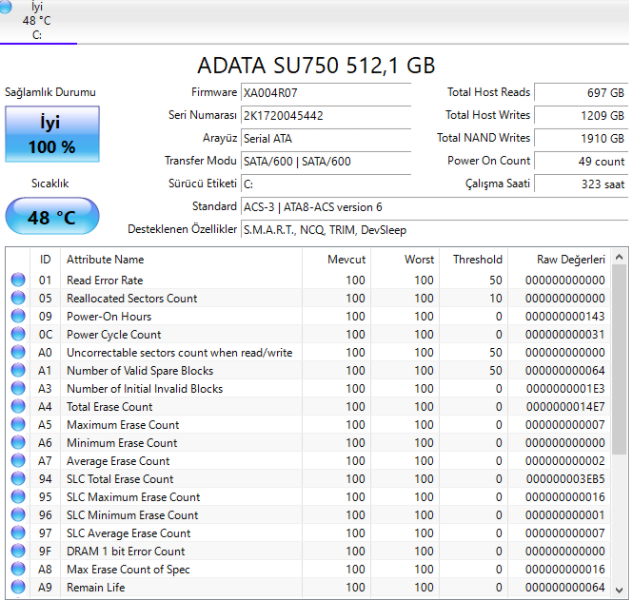The image size is (629, 600).
Task: Click status orb beside SLC Total Erase Count
Action: point(17,479)
